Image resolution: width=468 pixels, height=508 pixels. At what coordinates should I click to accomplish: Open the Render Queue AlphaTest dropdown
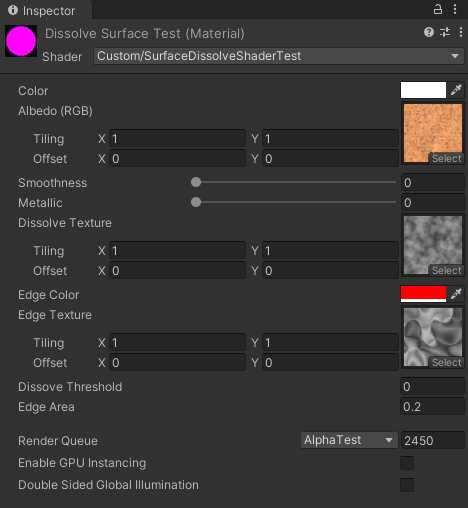pyautogui.click(x=349, y=440)
